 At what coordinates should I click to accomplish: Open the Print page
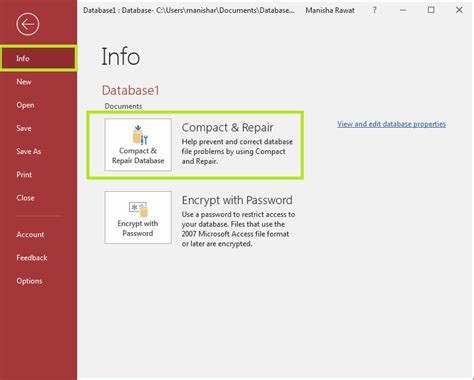pos(24,175)
